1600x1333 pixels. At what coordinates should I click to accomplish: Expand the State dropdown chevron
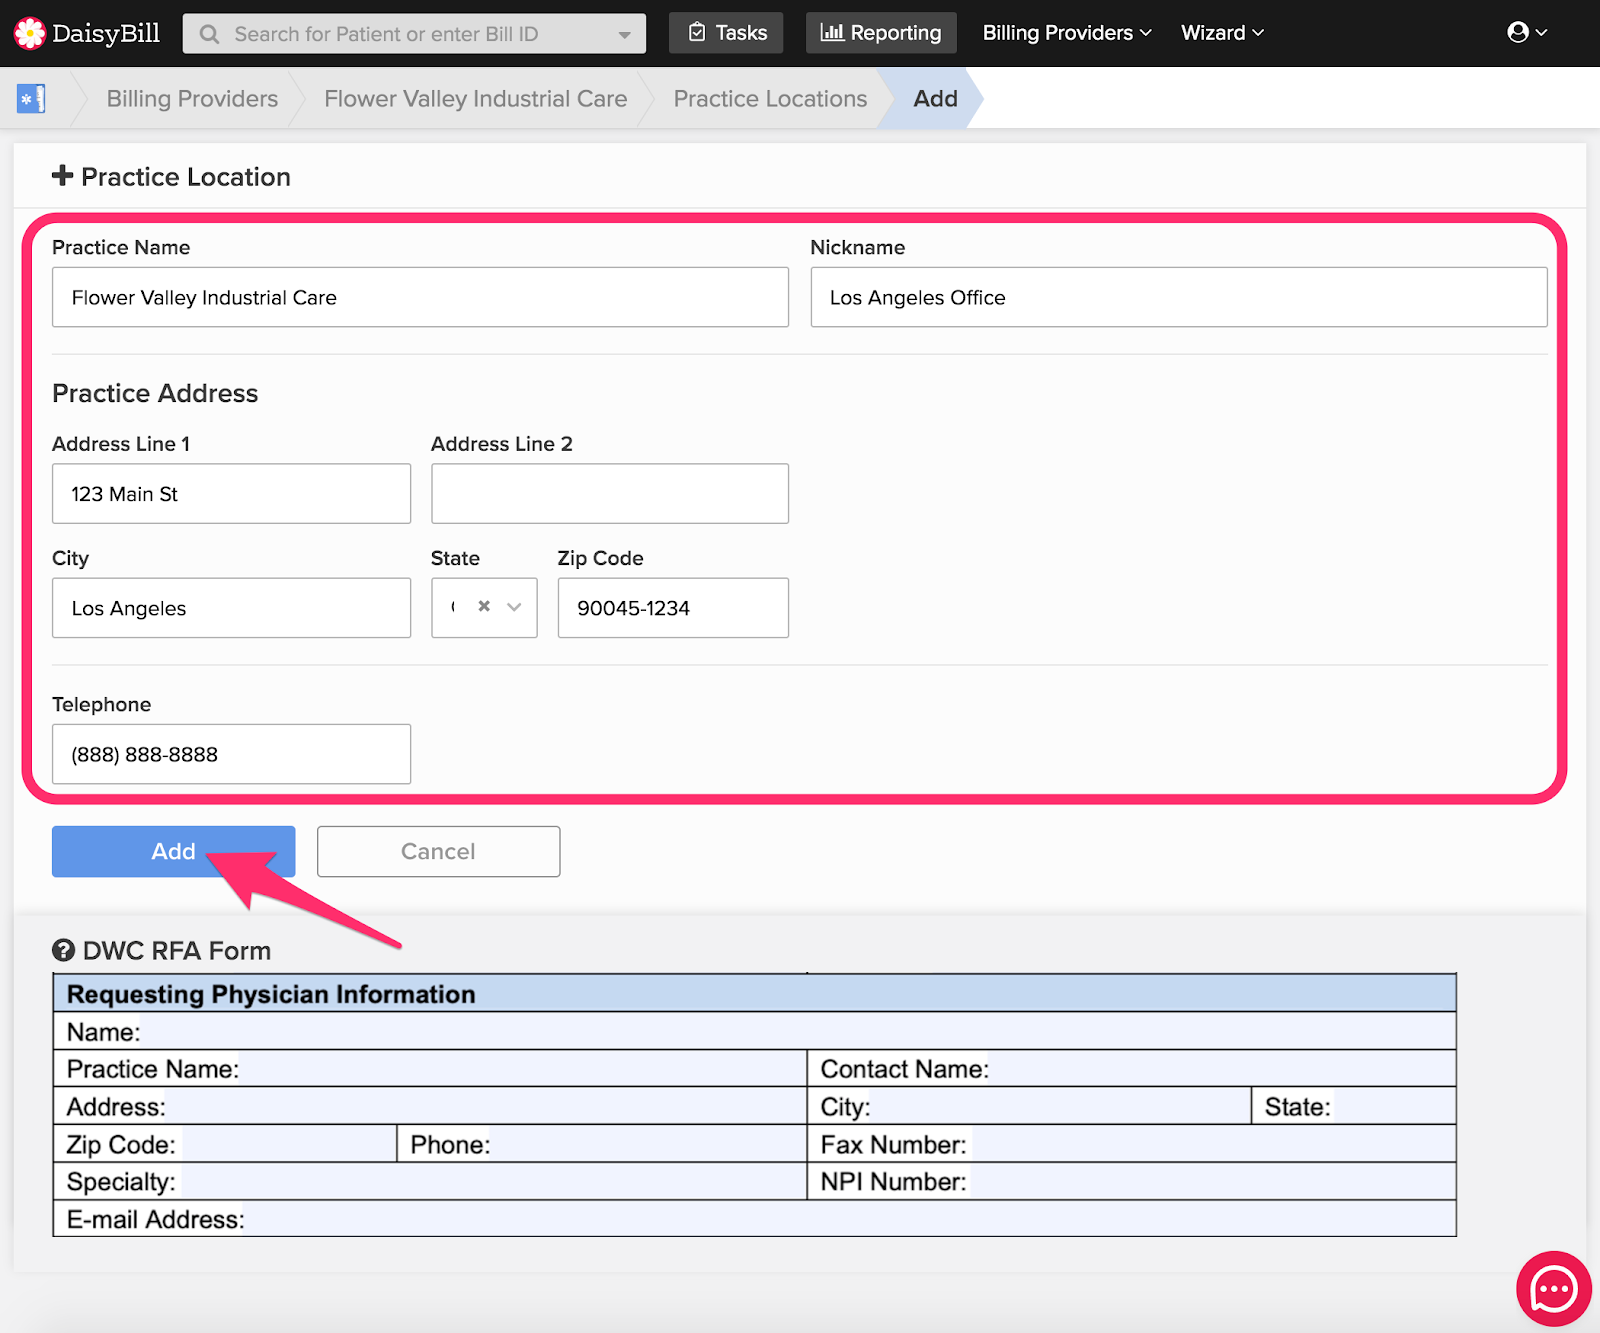(x=514, y=607)
